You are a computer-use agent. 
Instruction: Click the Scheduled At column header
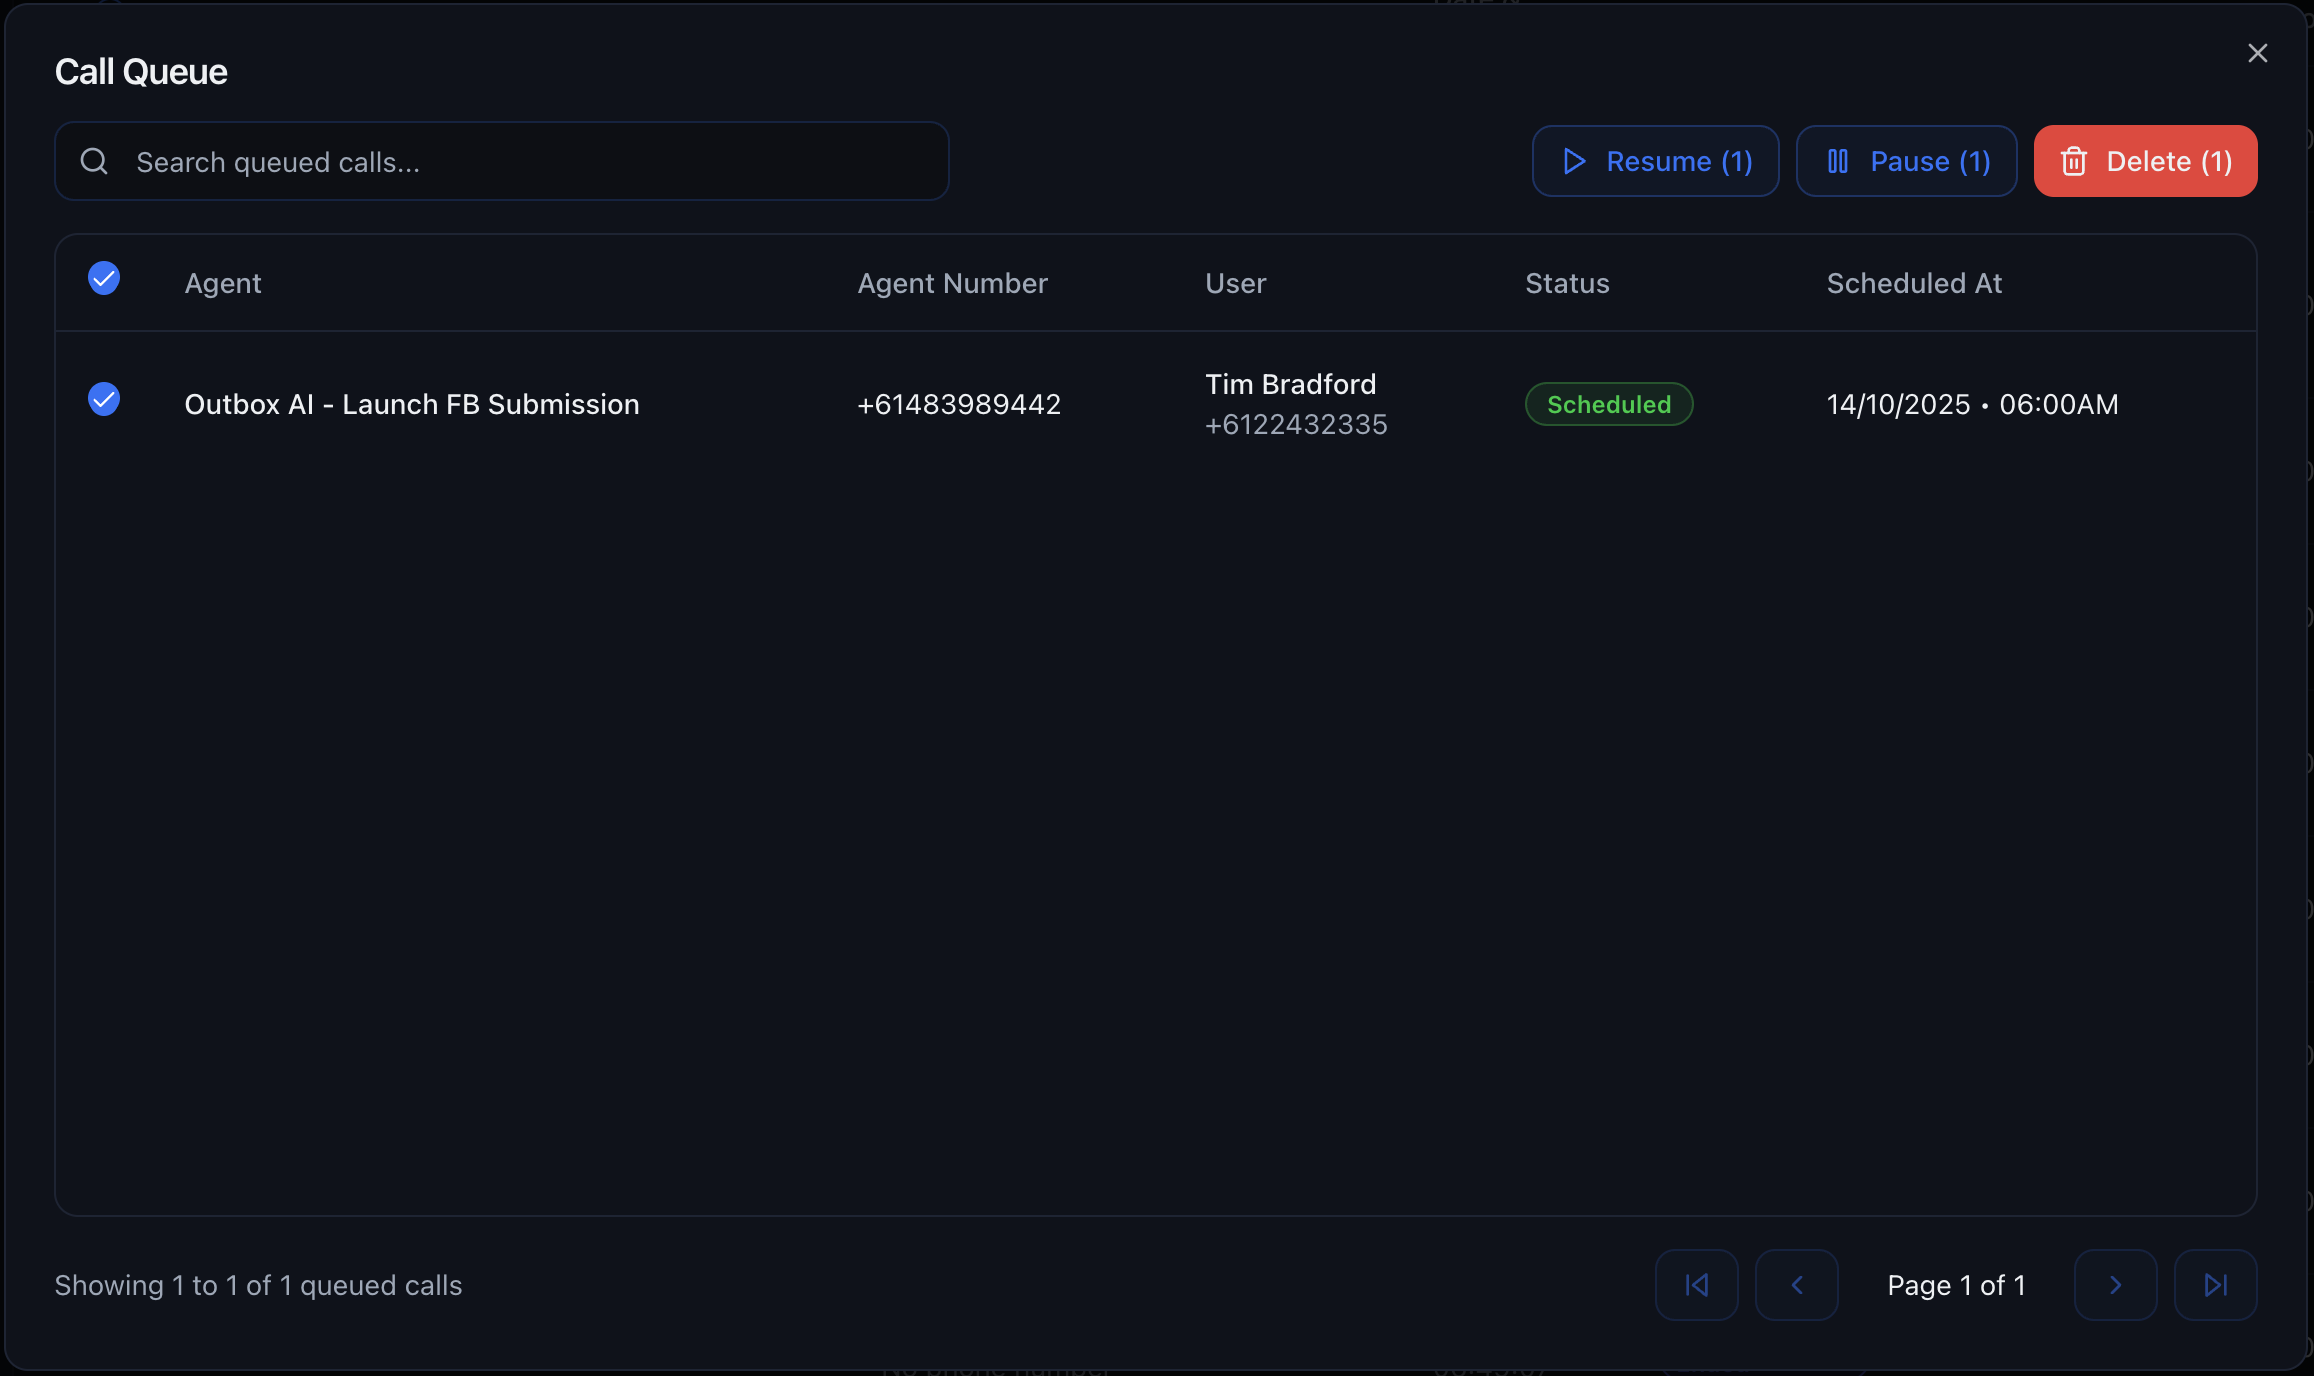point(1913,283)
